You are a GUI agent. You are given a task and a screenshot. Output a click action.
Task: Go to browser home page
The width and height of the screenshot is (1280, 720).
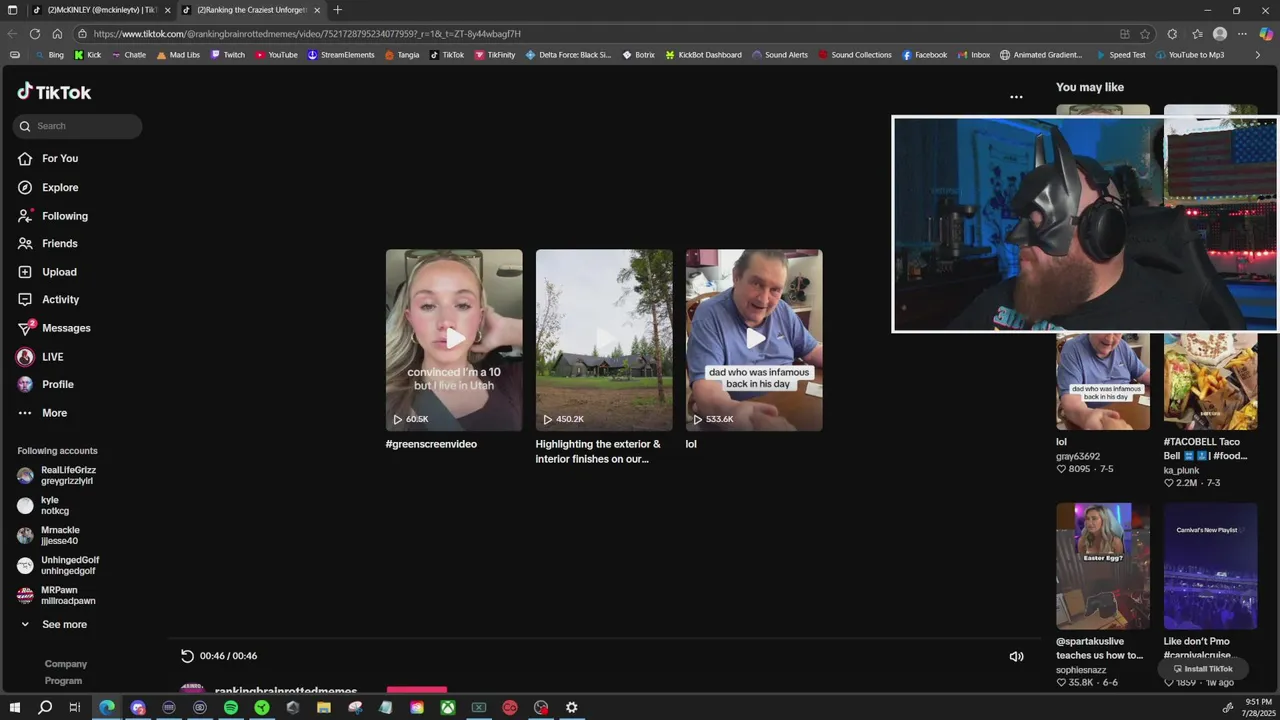point(57,33)
